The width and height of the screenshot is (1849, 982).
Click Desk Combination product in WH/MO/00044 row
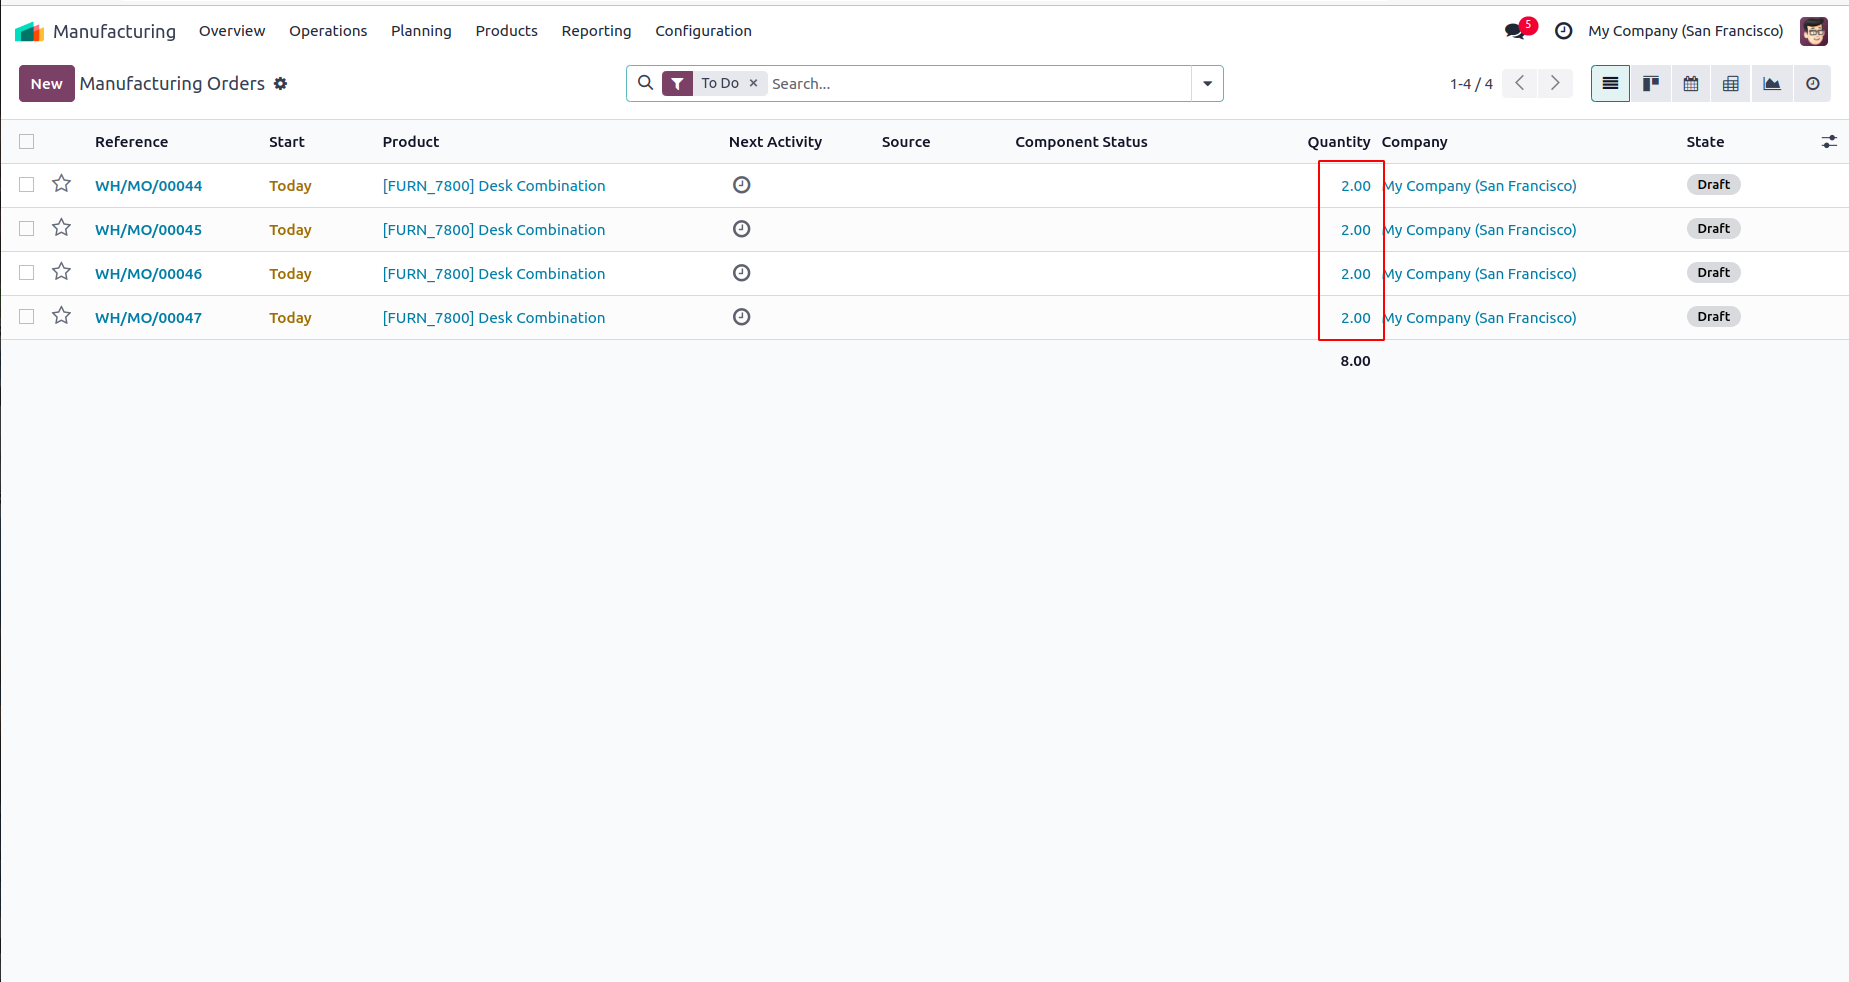coord(494,186)
